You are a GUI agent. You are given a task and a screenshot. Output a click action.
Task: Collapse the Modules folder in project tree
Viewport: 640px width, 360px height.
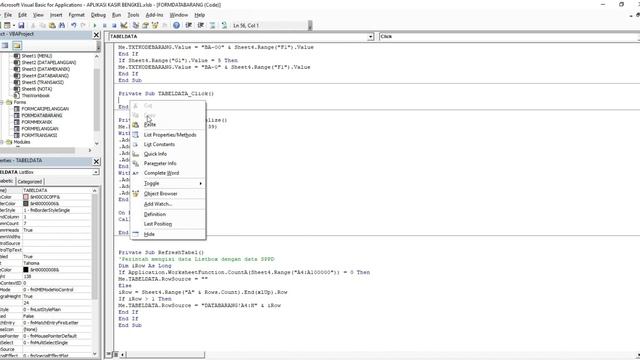[2, 142]
